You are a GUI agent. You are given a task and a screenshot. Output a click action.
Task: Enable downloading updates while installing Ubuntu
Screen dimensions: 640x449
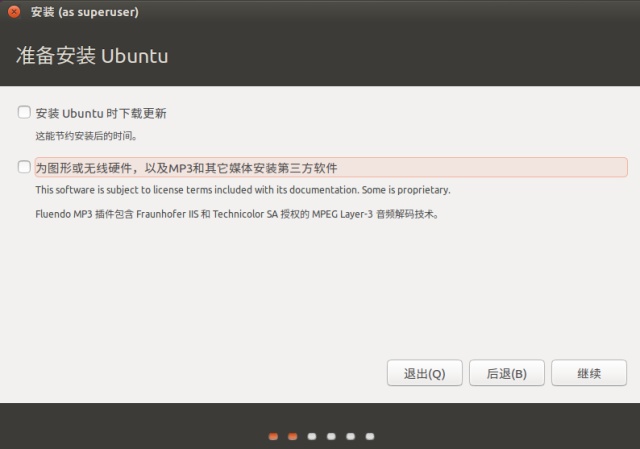pos(24,112)
